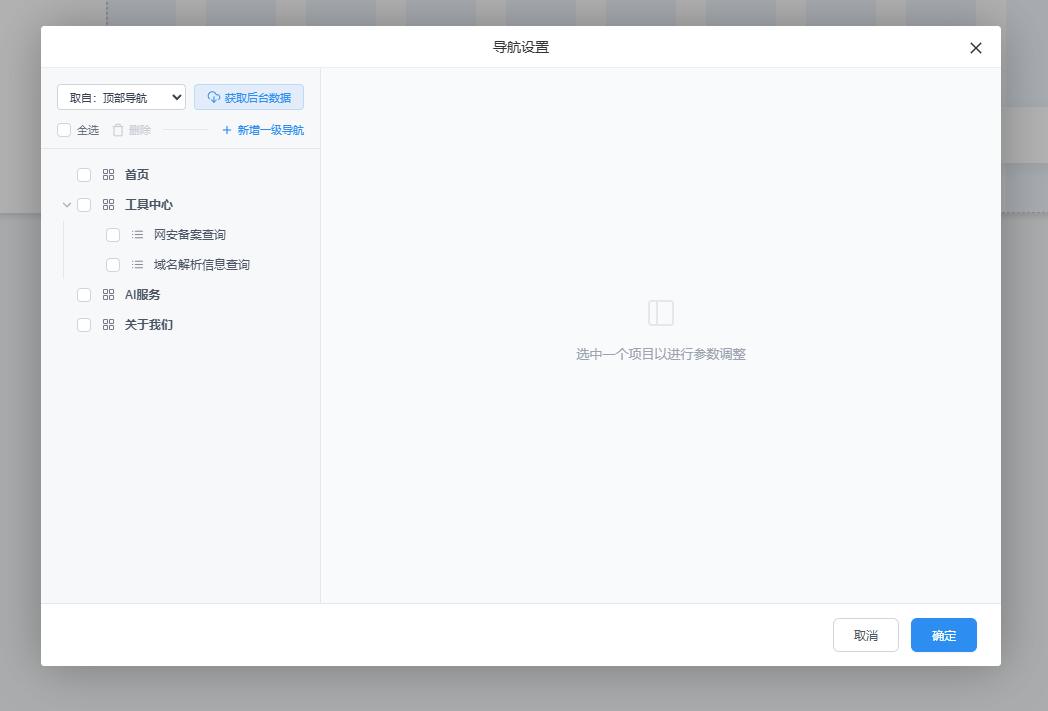The width and height of the screenshot is (1048, 711).
Task: Confirm with the 确定 button
Action: point(943,635)
